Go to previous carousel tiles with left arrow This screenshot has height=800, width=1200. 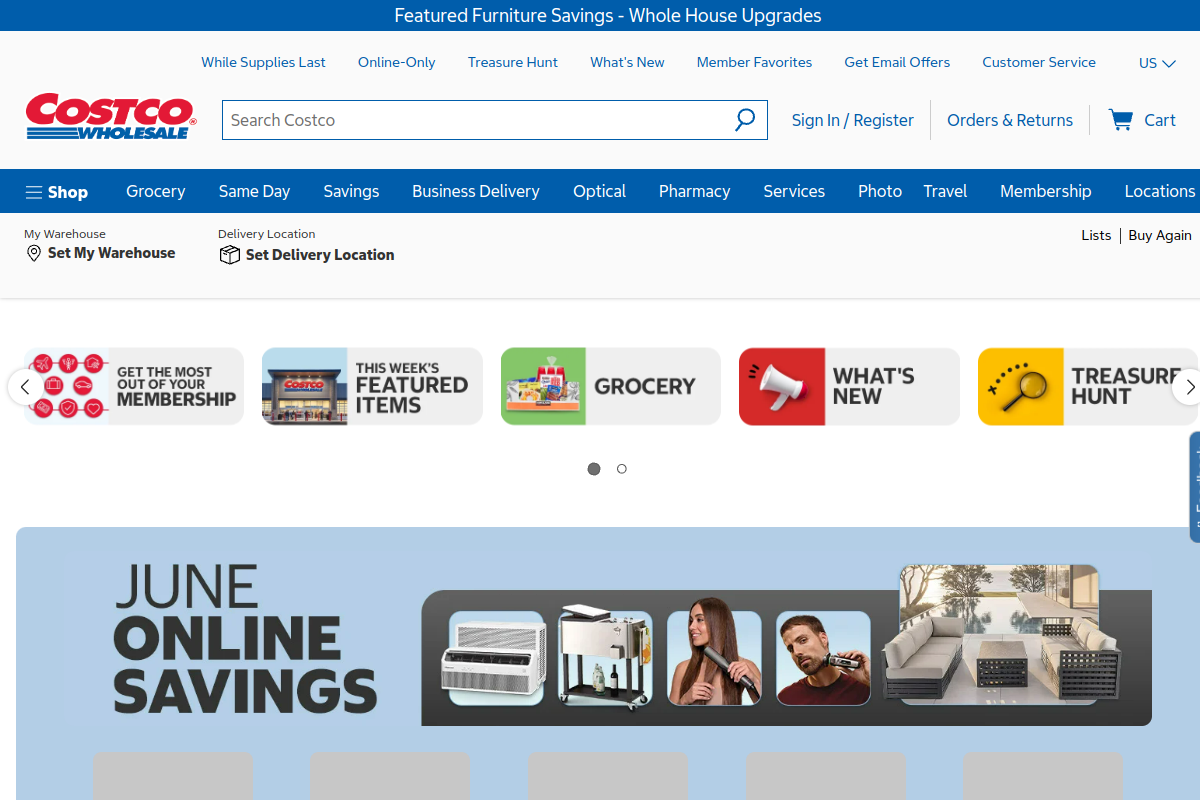coord(25,386)
